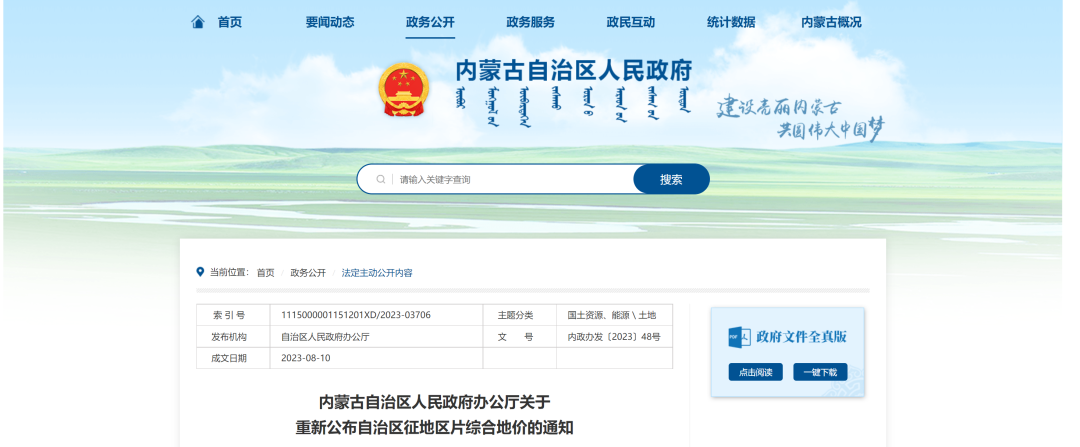
Task: Click the 点击阅读 button
Action: (x=756, y=372)
